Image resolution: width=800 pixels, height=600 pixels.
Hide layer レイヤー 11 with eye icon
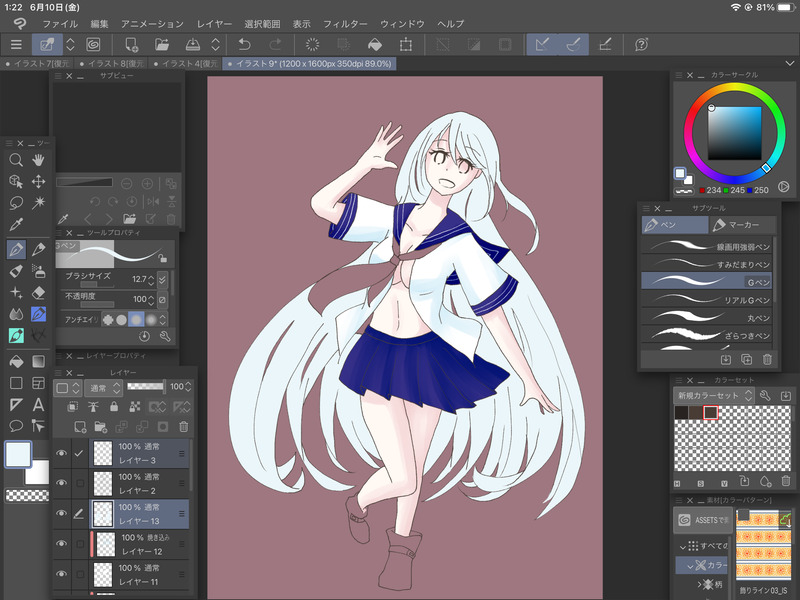pos(62,574)
